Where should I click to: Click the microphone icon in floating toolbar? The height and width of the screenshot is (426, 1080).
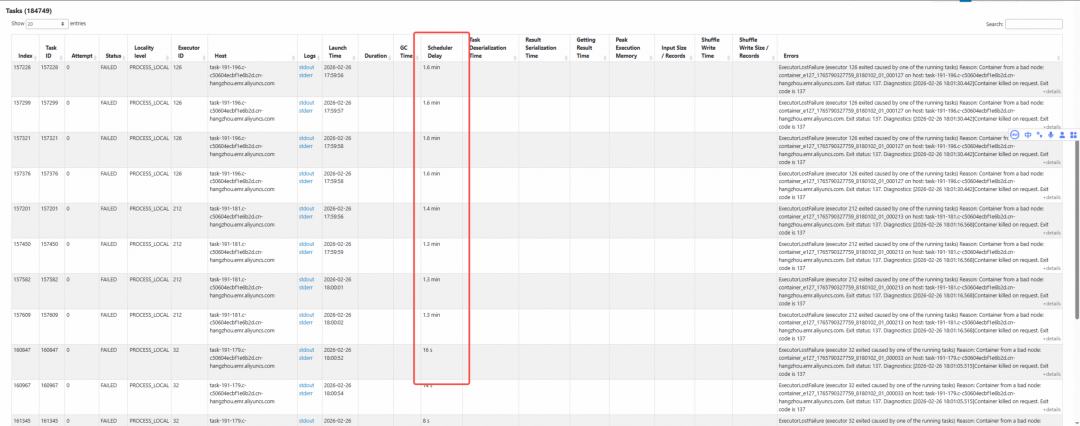point(1049,134)
